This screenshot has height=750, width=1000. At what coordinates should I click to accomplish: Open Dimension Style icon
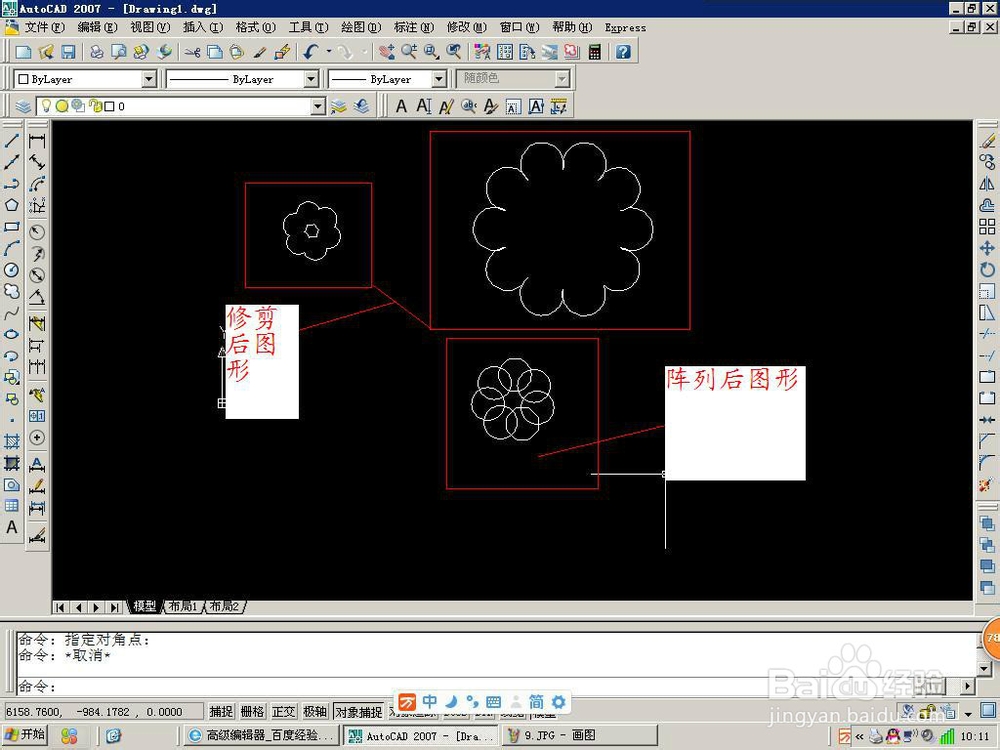[x=37, y=535]
